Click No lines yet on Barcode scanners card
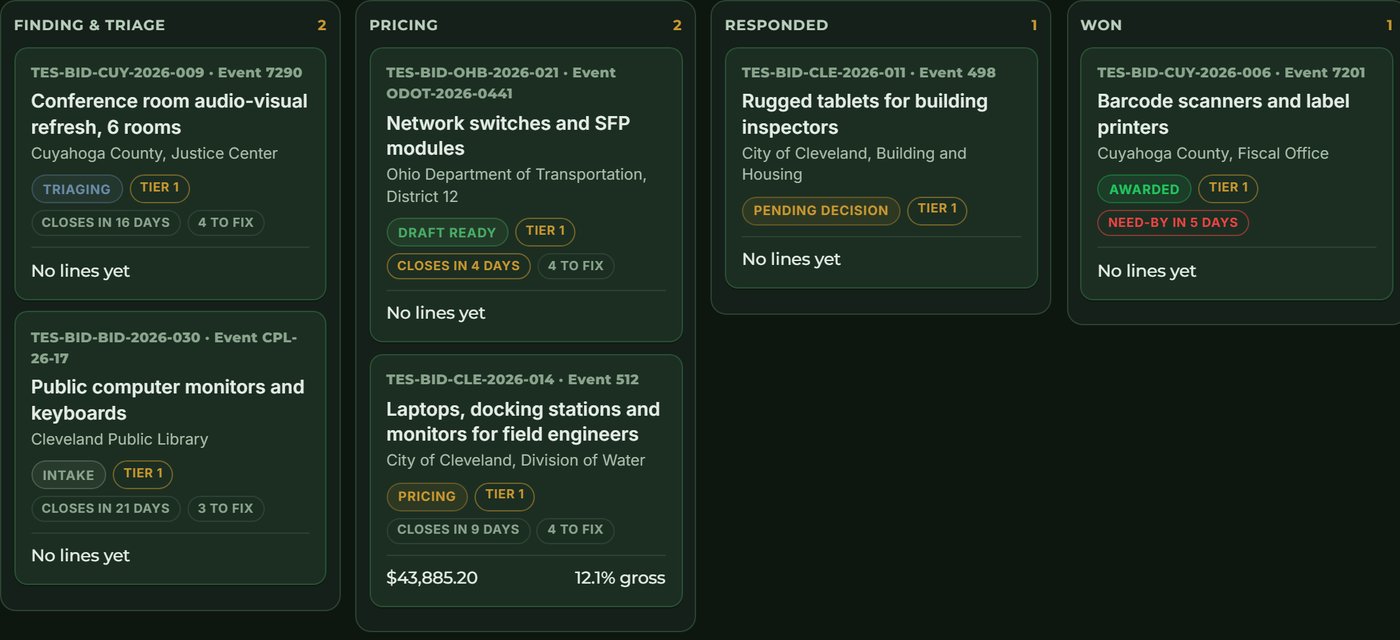The width and height of the screenshot is (1400, 640). [1147, 271]
